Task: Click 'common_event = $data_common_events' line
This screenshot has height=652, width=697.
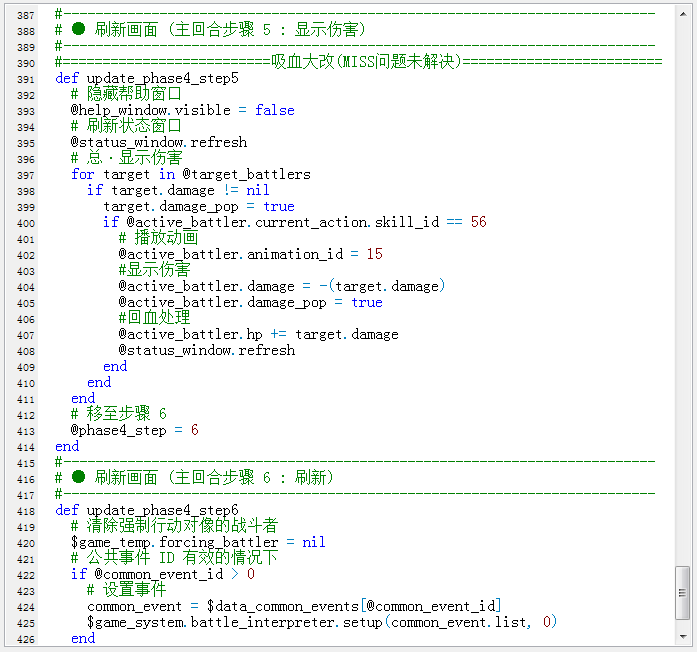Action: pyautogui.click(x=294, y=606)
